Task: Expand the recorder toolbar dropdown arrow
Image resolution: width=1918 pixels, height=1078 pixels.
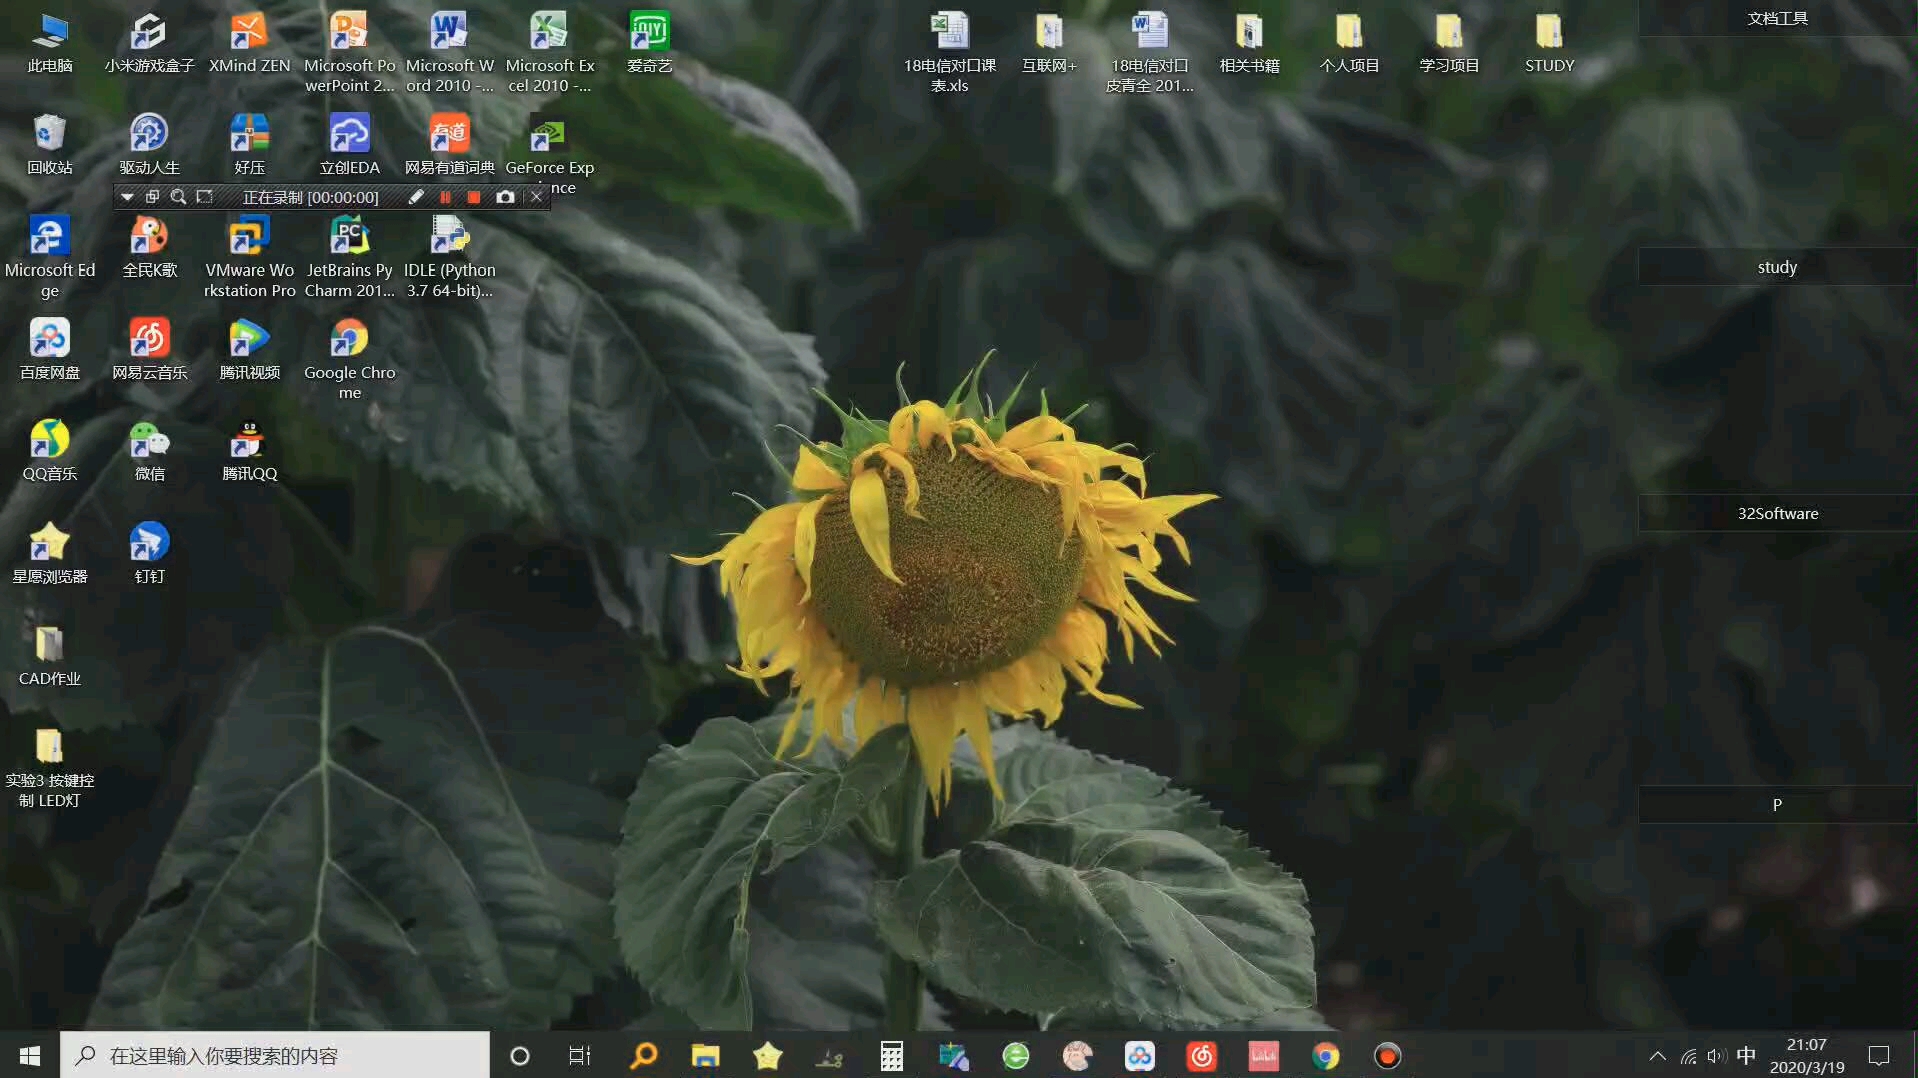Action: tap(127, 197)
